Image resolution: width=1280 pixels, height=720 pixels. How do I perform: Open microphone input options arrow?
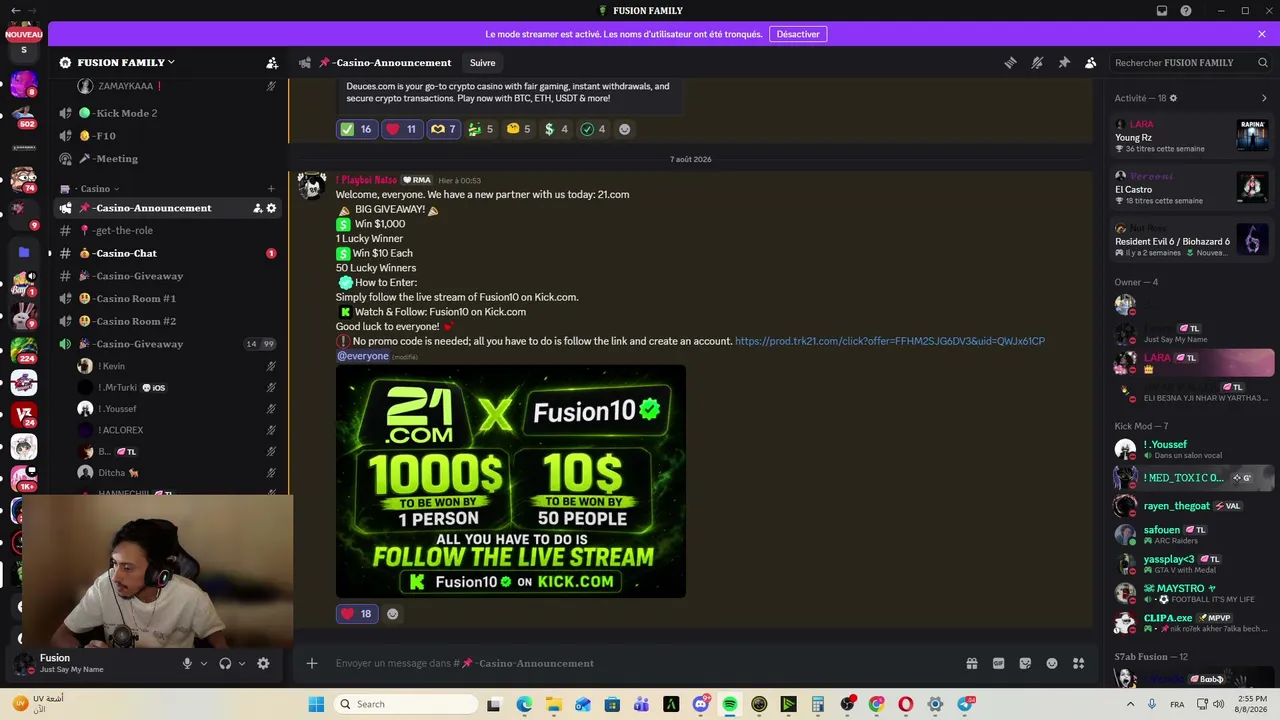coord(204,663)
